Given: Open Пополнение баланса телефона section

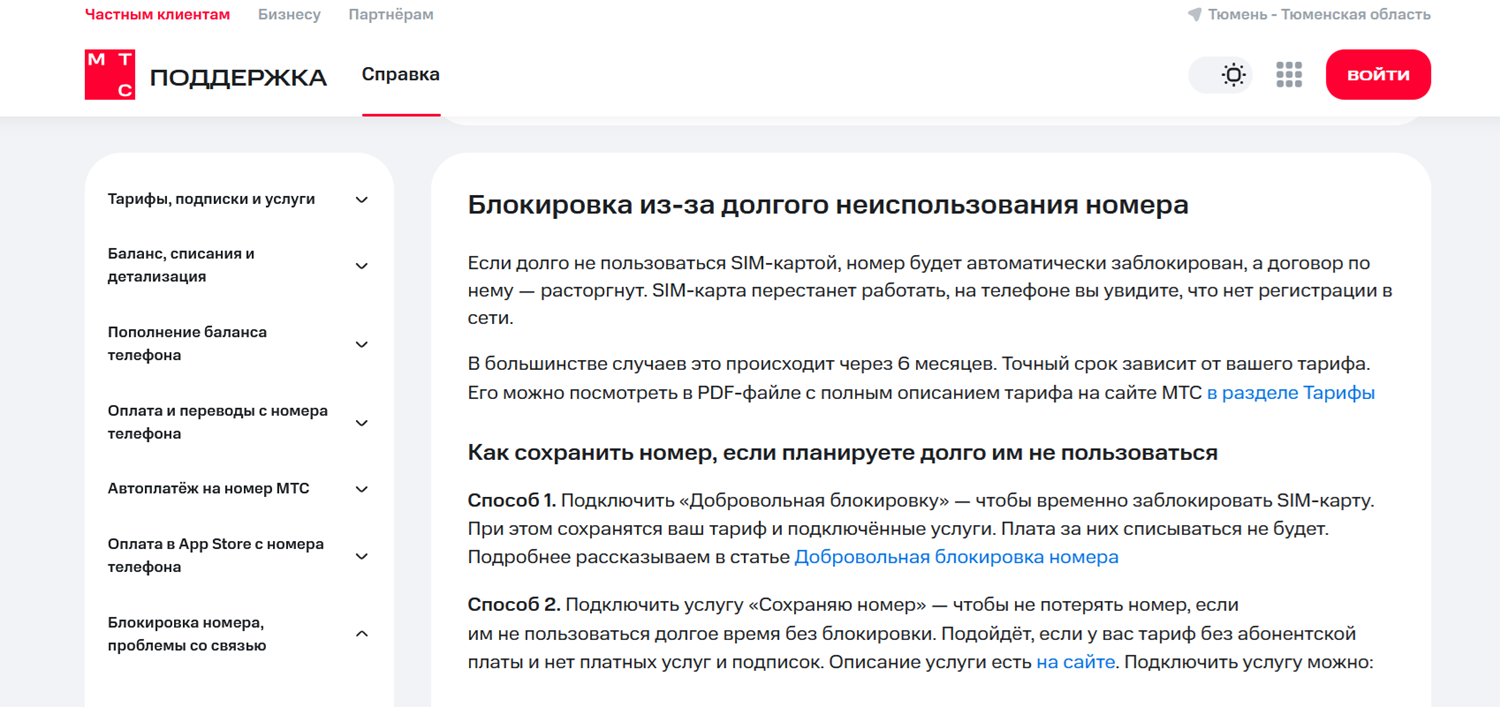Looking at the screenshot, I should point(187,343).
